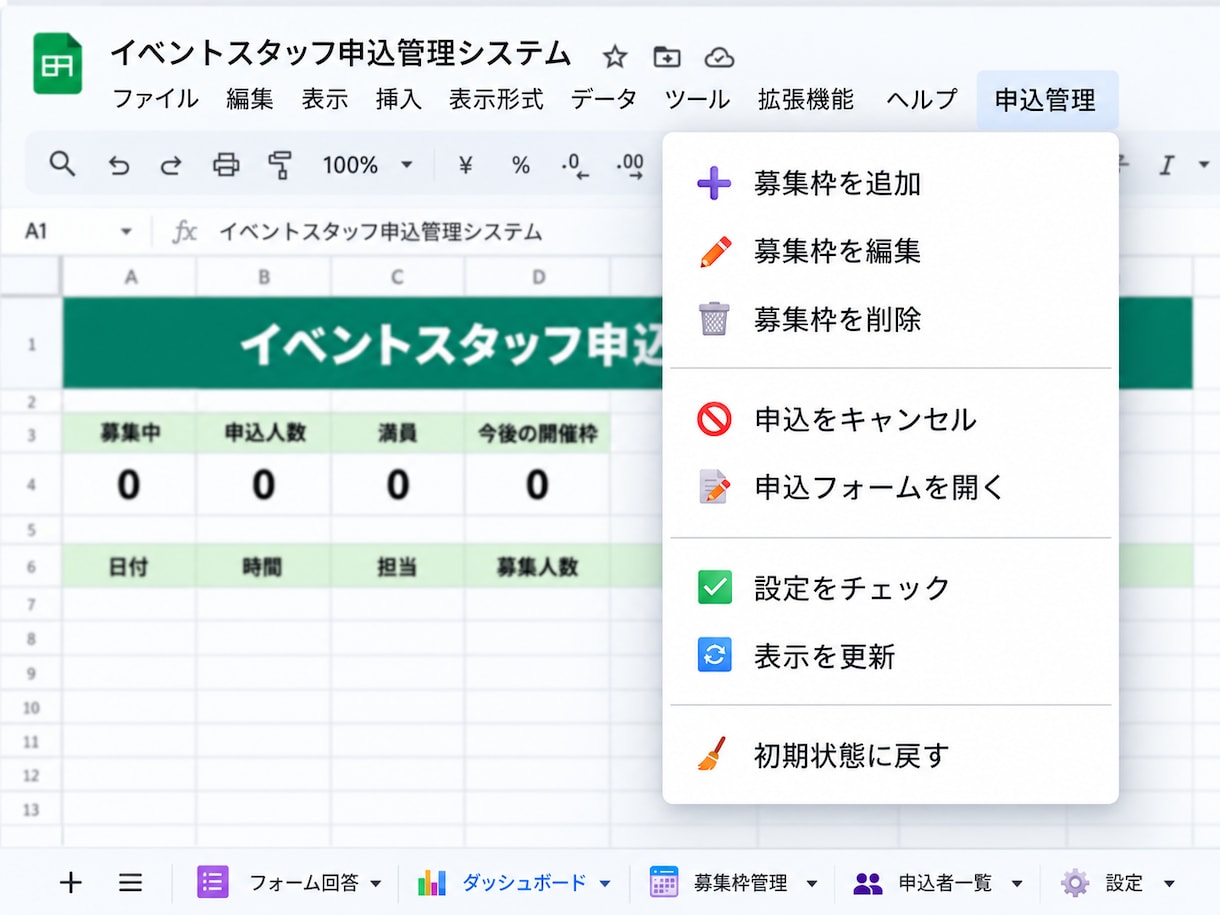Open the 拡張機能 menu
The image size is (1220, 915).
[806, 100]
